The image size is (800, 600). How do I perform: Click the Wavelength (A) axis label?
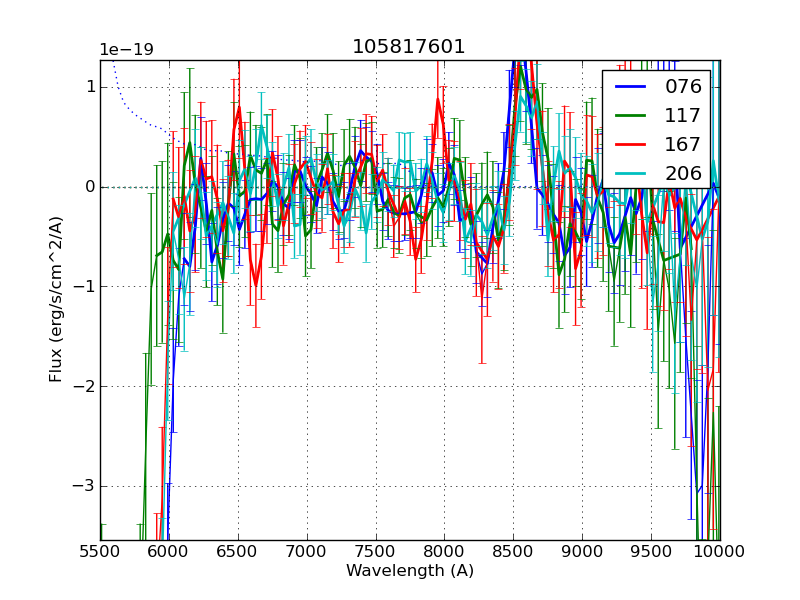tap(410, 571)
